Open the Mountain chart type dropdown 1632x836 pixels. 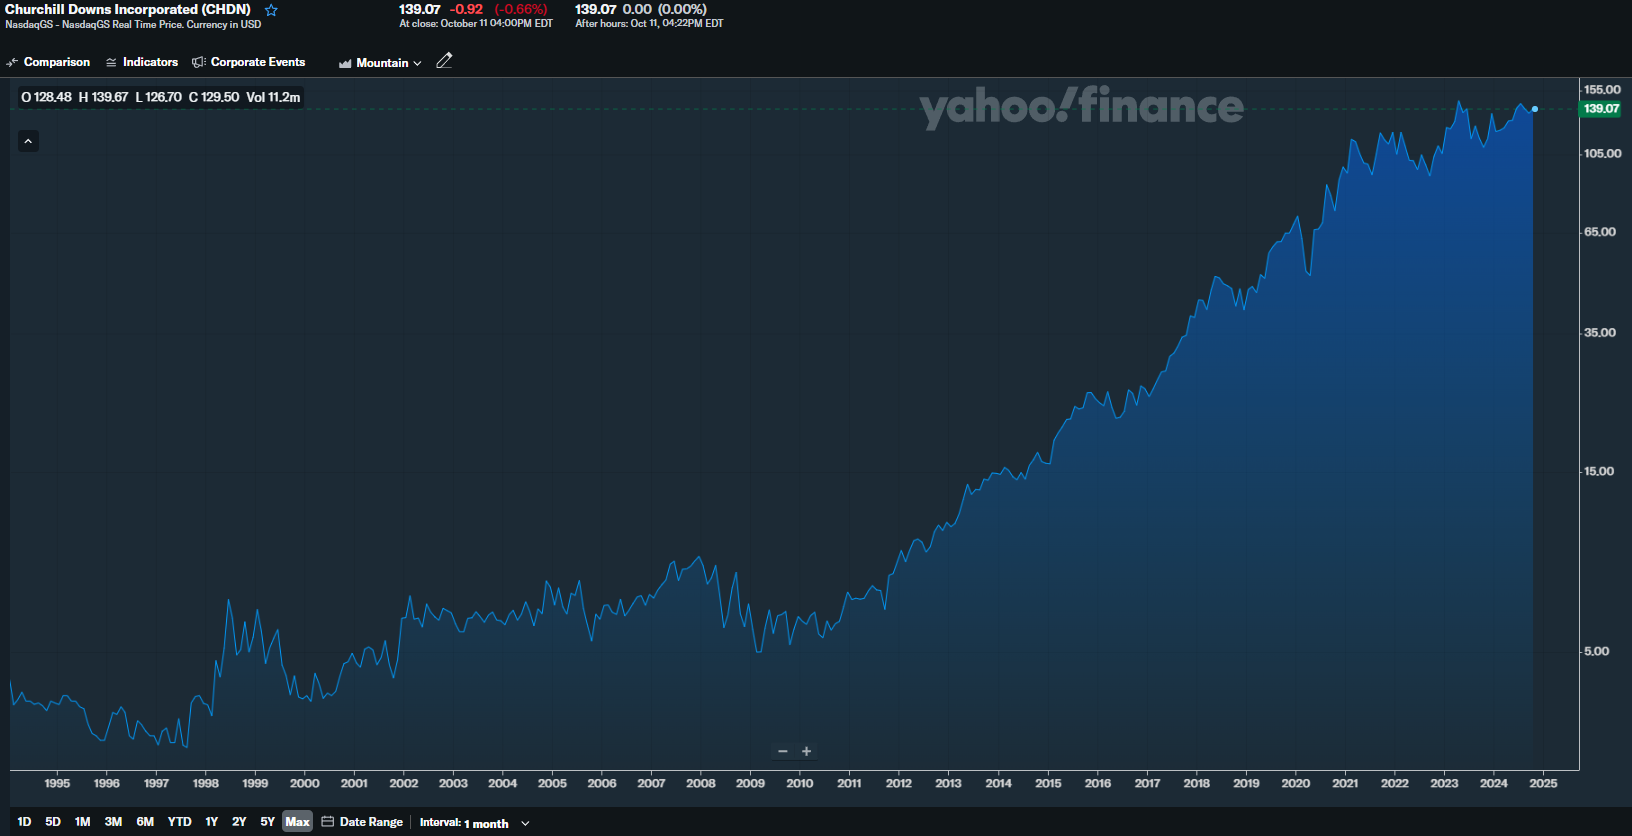pyautogui.click(x=381, y=63)
